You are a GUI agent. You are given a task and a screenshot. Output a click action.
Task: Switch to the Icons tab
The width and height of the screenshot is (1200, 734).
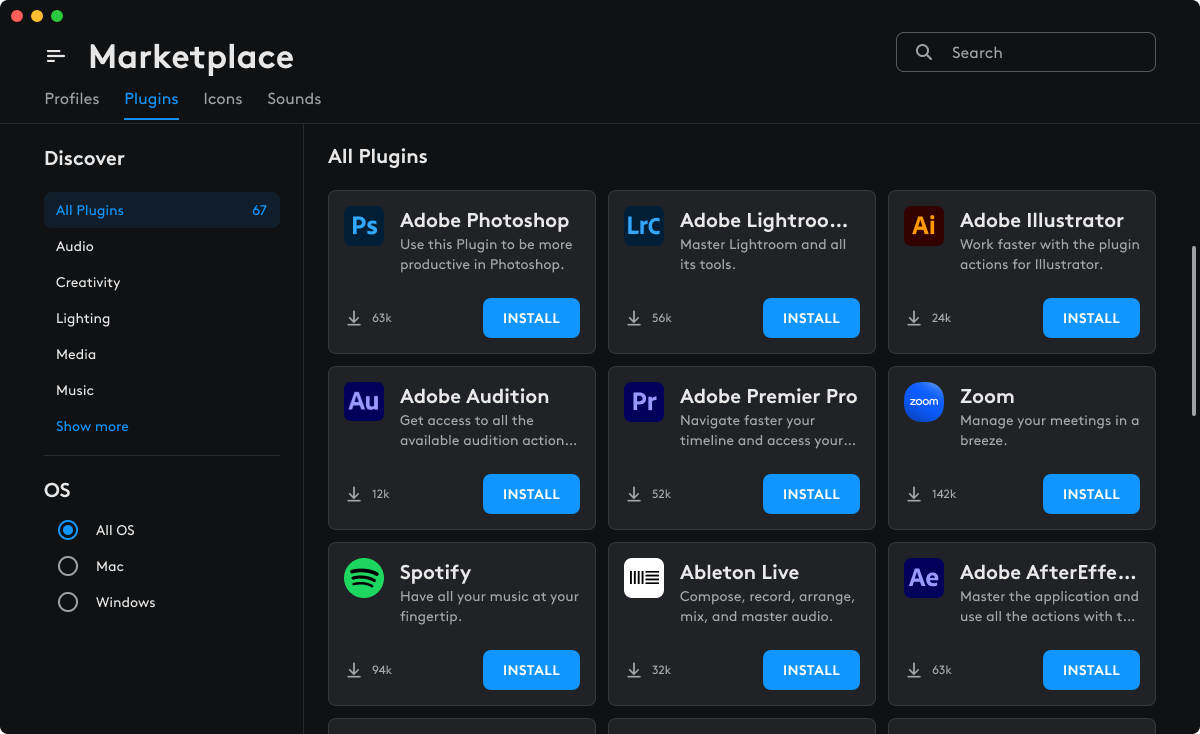(223, 99)
